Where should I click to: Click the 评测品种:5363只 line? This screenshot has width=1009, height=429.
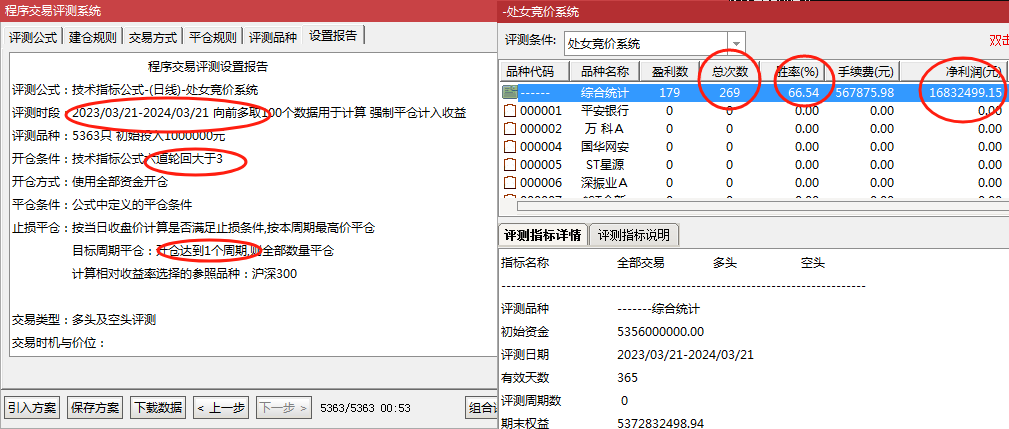pyautogui.click(x=118, y=136)
